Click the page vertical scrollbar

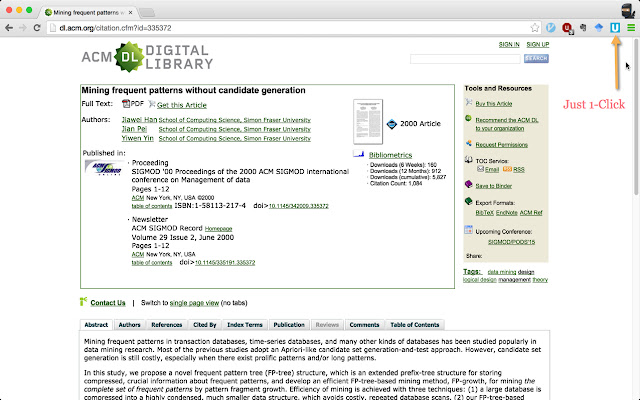[x=636, y=116]
